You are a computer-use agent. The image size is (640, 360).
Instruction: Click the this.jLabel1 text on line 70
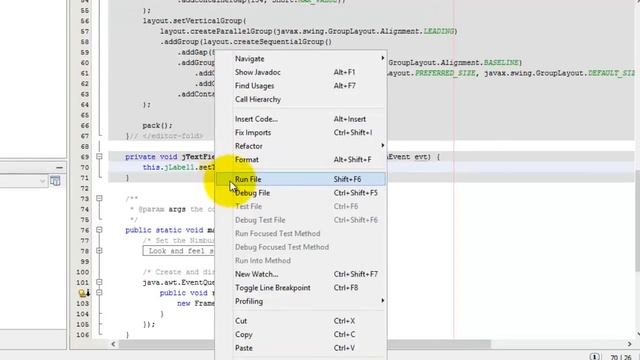point(169,167)
